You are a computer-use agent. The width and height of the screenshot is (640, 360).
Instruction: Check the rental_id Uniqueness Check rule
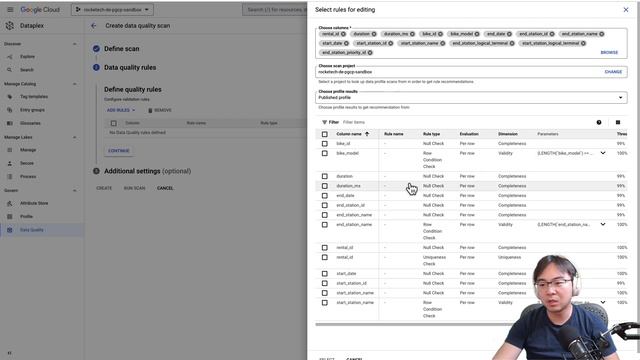[x=324, y=258]
